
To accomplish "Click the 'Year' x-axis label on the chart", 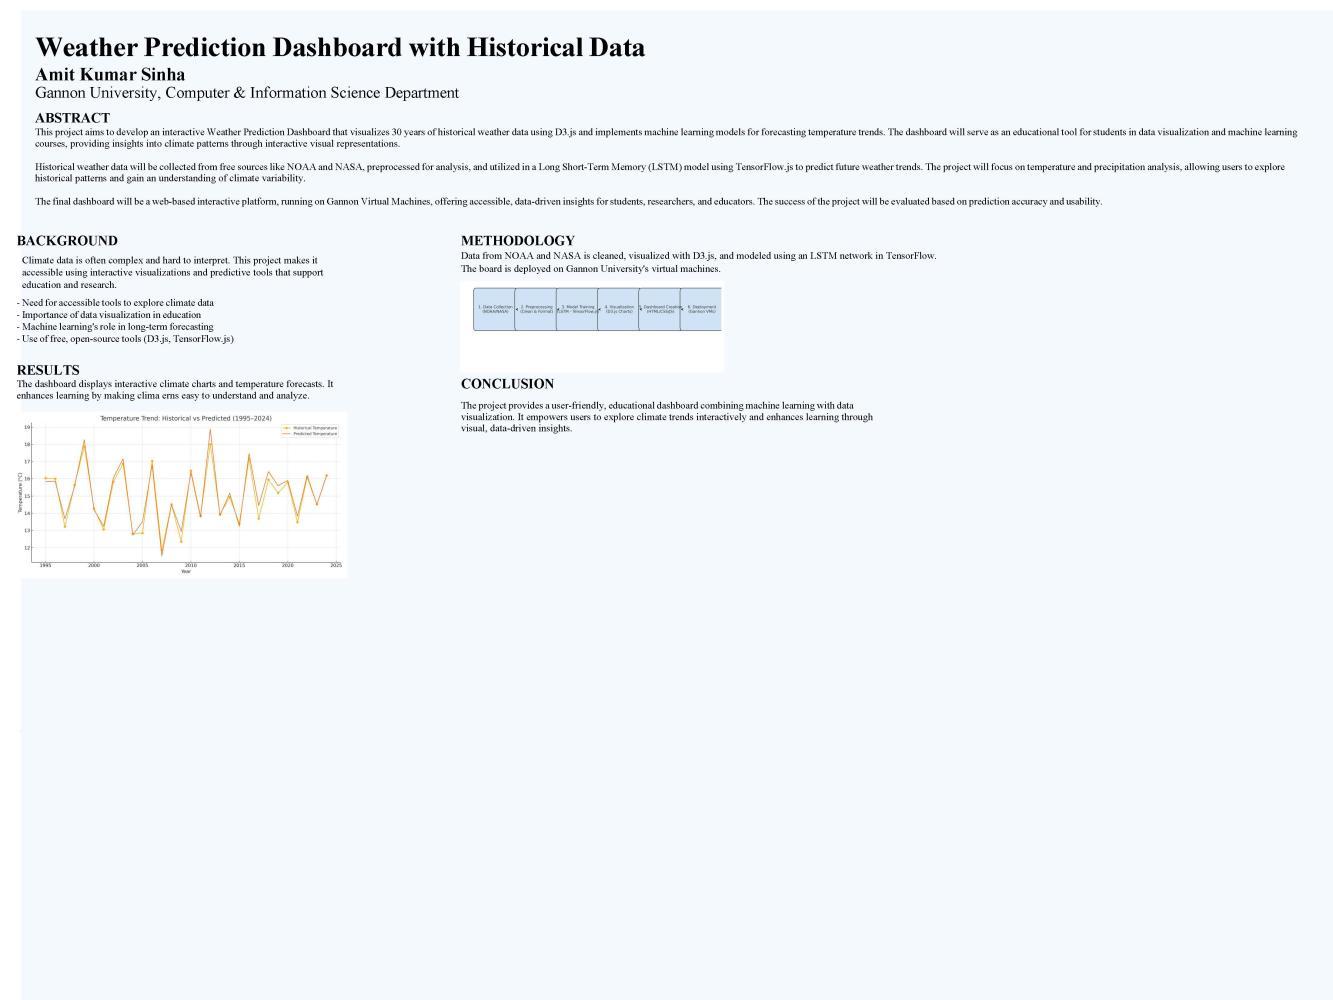I will 186,571.
